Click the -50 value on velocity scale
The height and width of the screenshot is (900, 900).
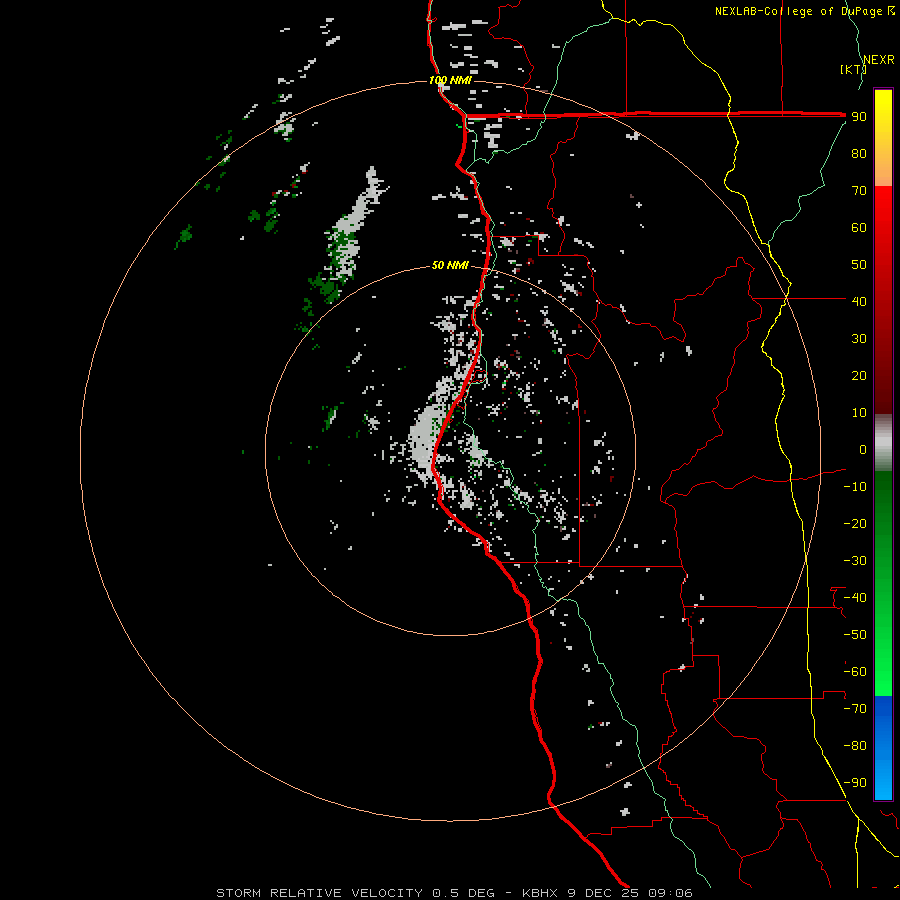tap(855, 635)
